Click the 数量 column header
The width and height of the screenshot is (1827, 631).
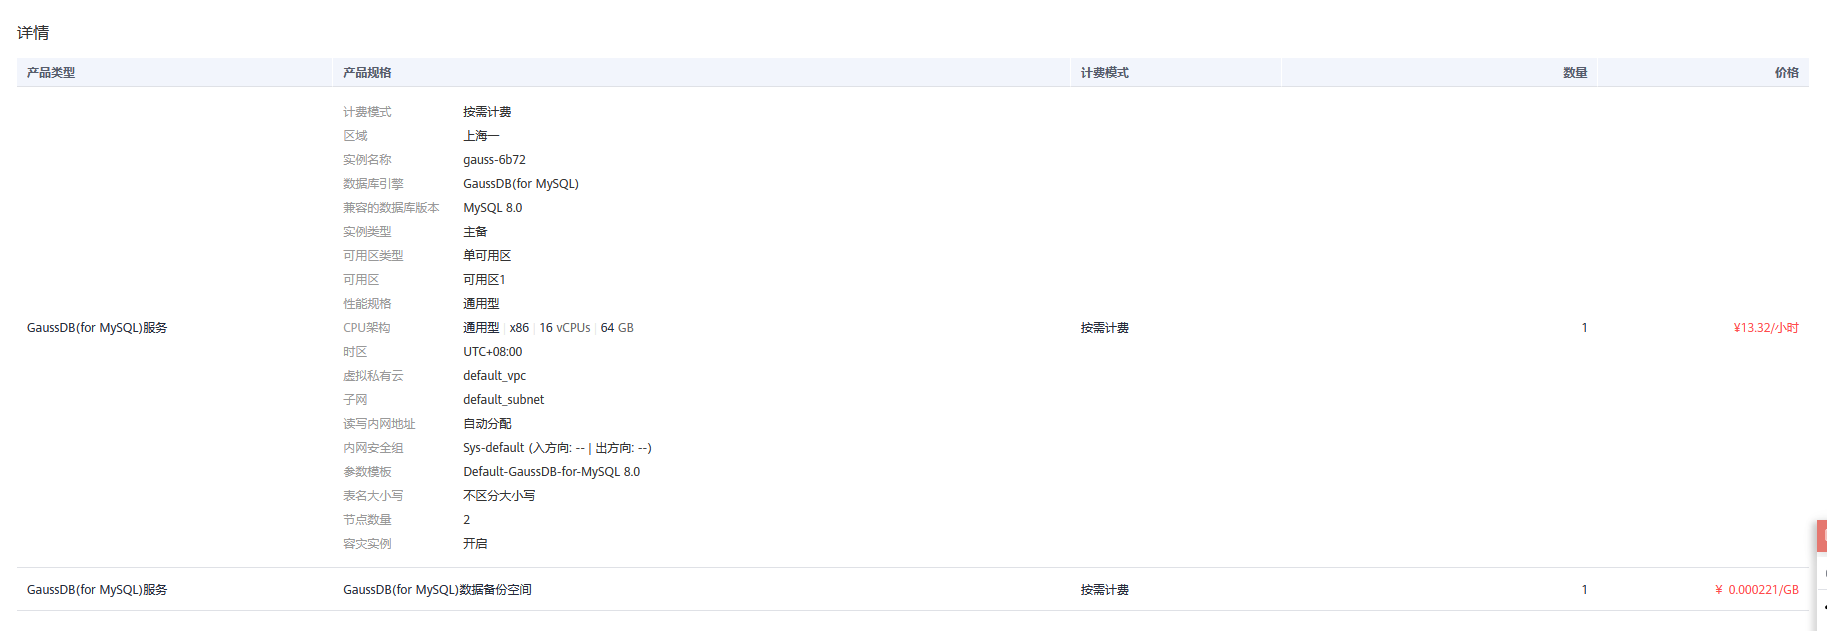pyautogui.click(x=1575, y=73)
